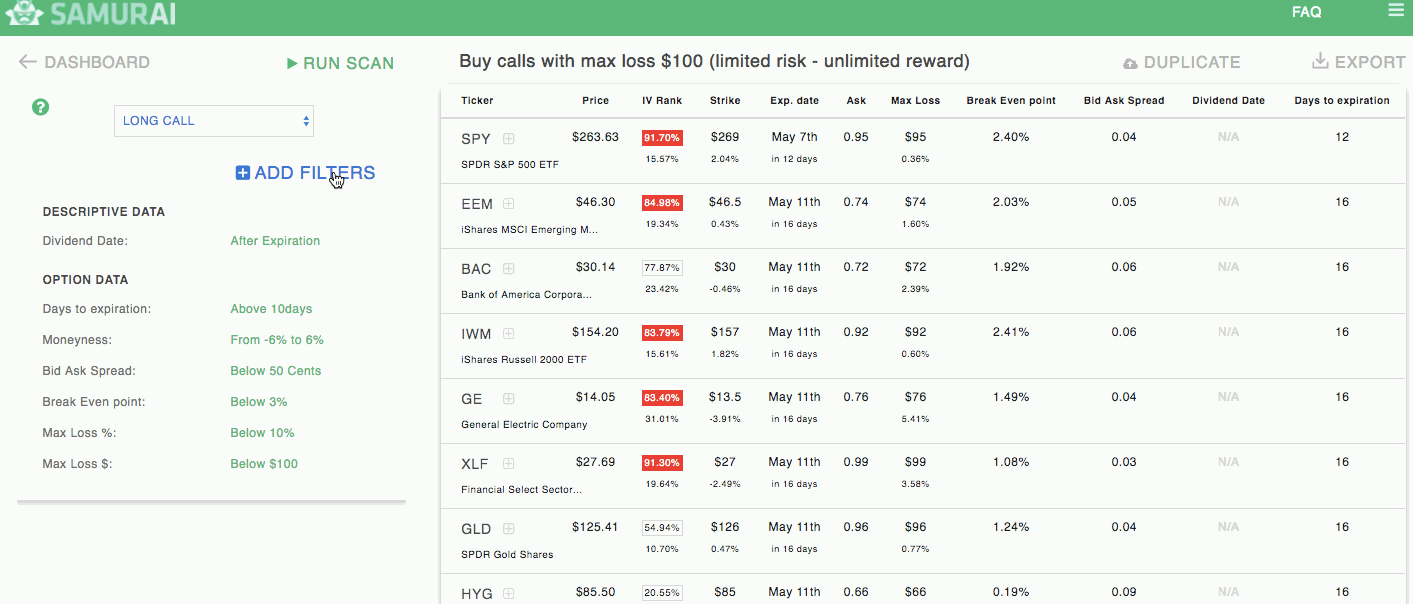Click the Run Scan play icon
The image size is (1413, 604).
pyautogui.click(x=292, y=63)
